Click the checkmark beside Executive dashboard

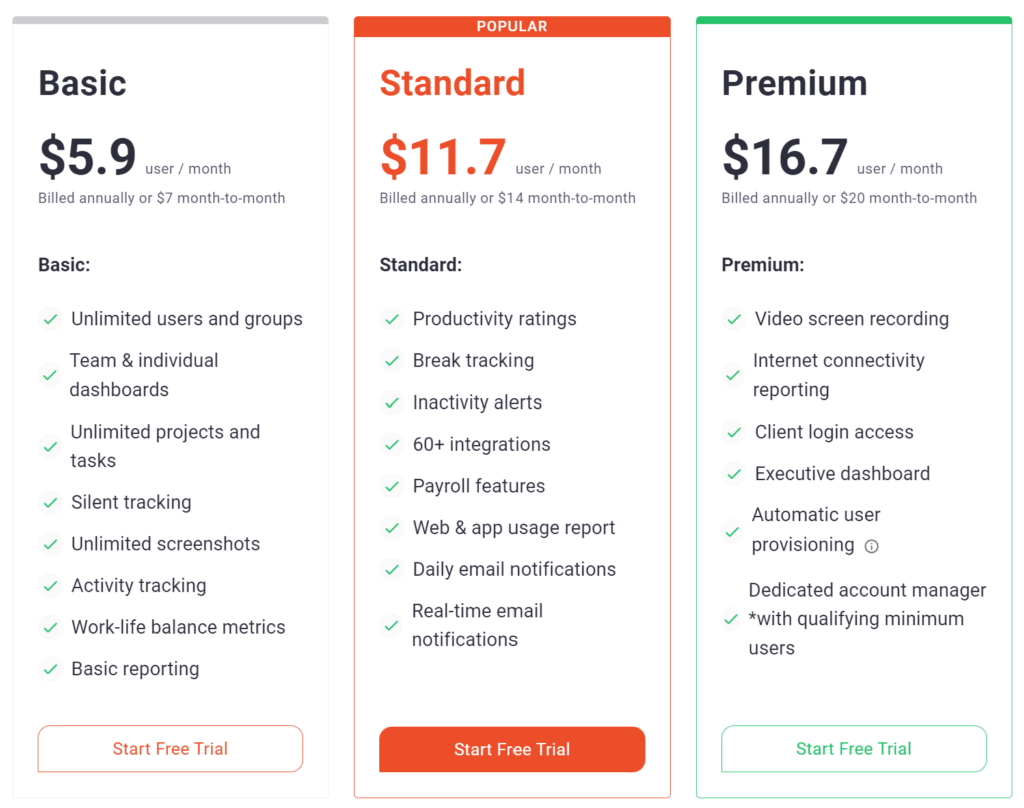coord(733,473)
